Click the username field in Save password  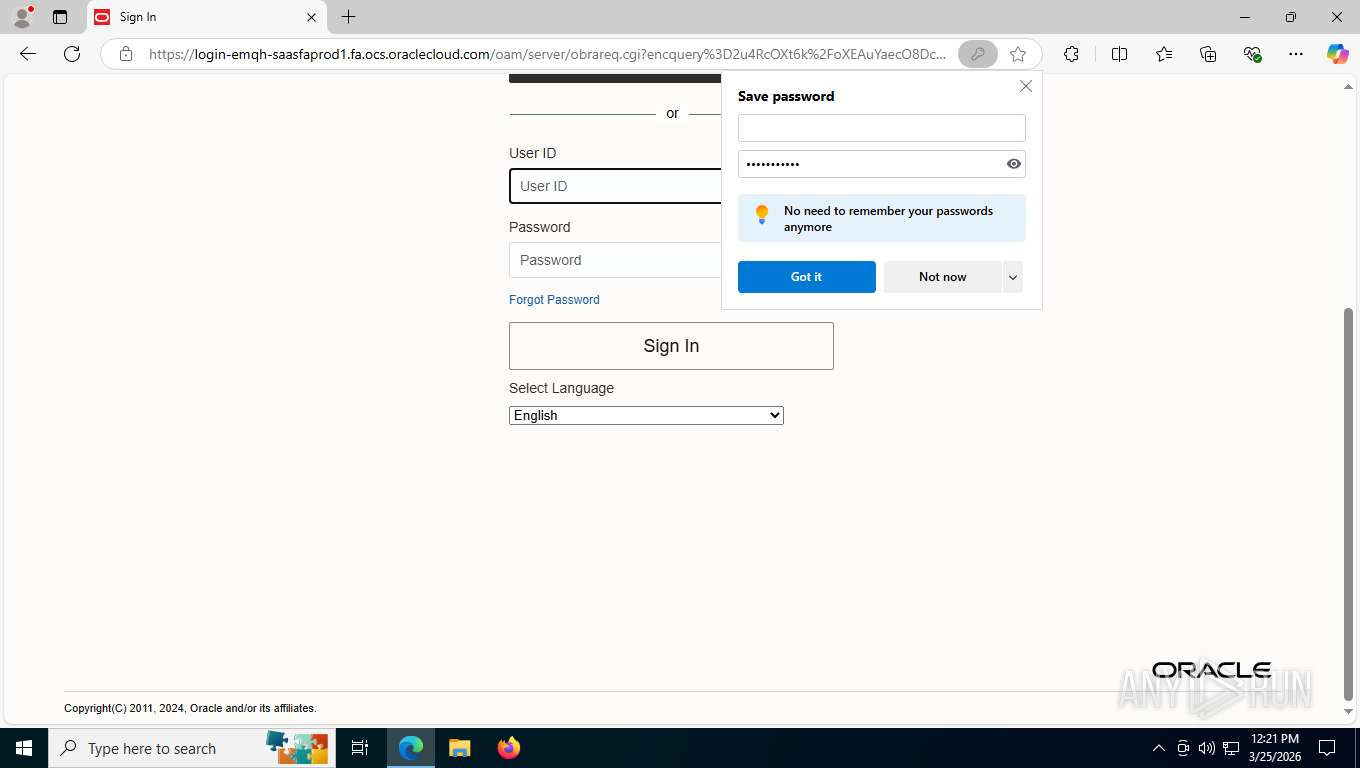pyautogui.click(x=881, y=128)
